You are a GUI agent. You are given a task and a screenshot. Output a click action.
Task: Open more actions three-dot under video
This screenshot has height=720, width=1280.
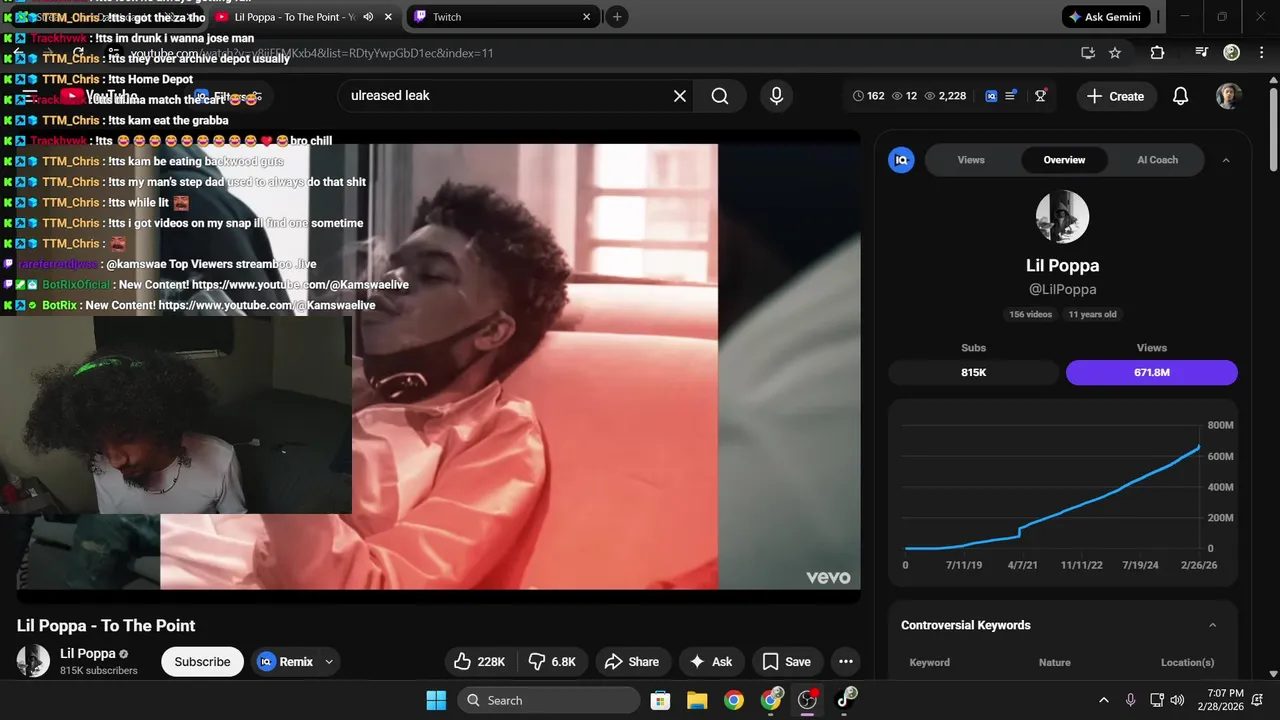(x=846, y=662)
